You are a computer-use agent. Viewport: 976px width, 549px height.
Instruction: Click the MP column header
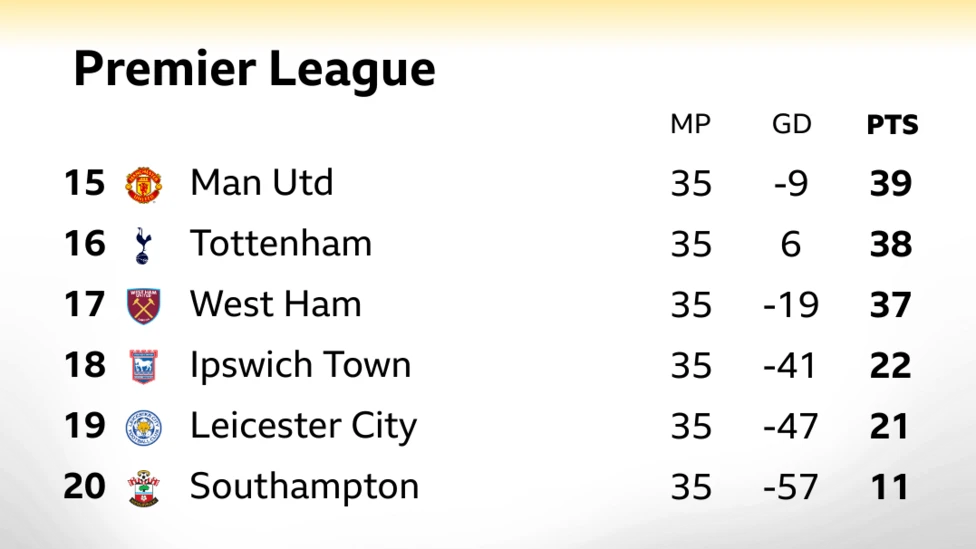point(690,124)
